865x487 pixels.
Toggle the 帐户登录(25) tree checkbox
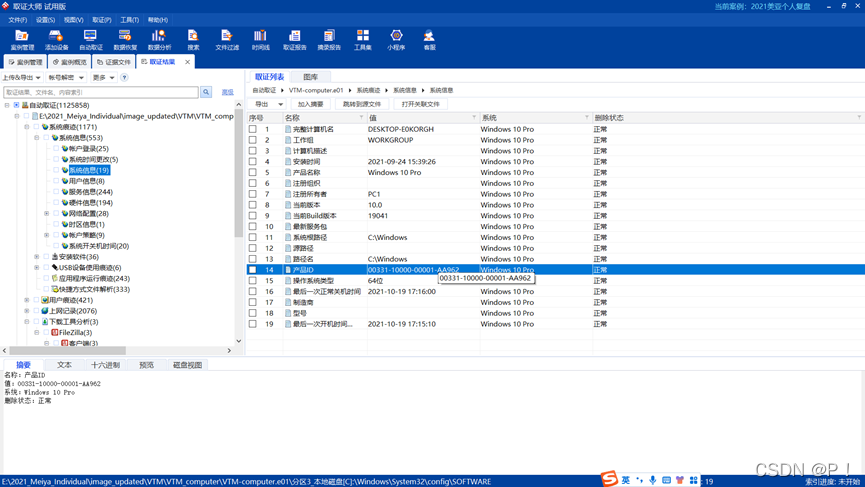[56, 148]
